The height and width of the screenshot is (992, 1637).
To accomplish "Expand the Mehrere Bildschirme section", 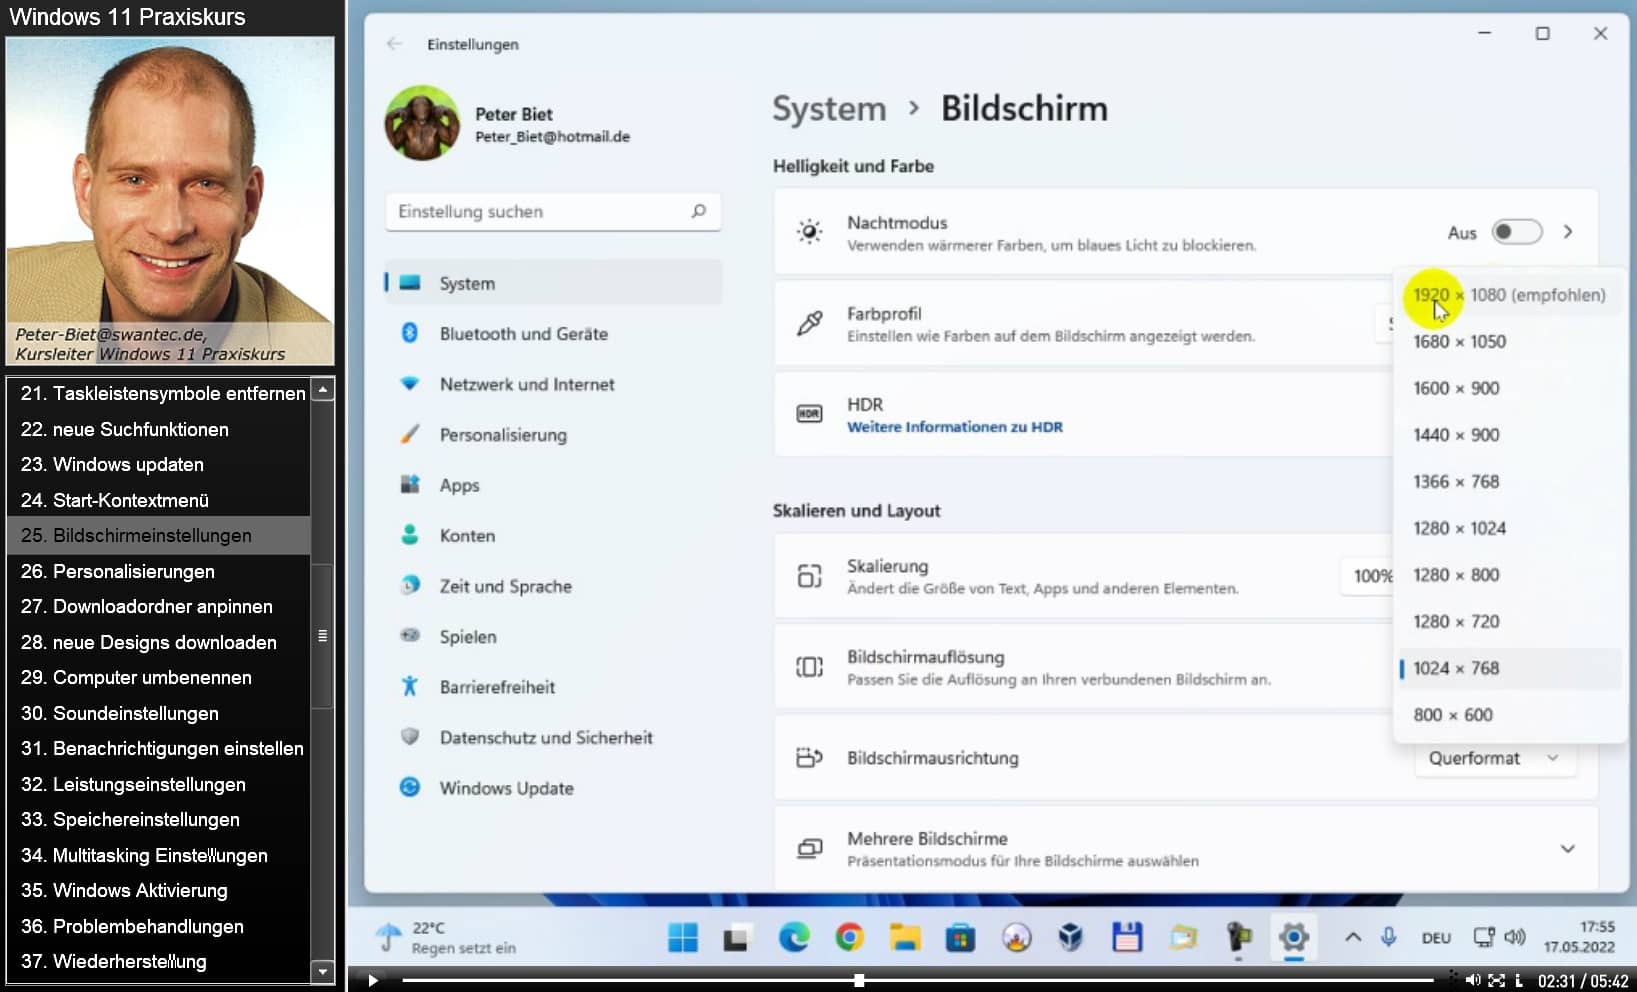I will pyautogui.click(x=1567, y=848).
